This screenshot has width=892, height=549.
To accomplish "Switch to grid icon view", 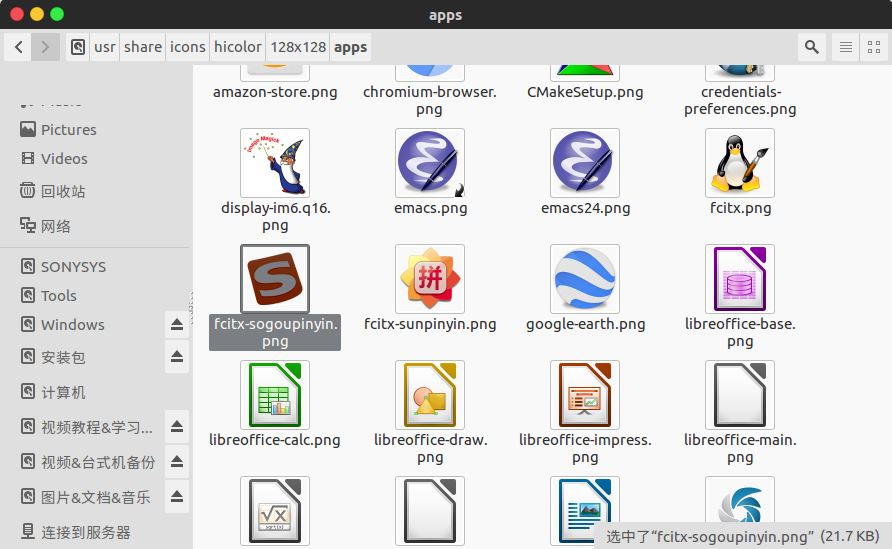I will coord(875,47).
